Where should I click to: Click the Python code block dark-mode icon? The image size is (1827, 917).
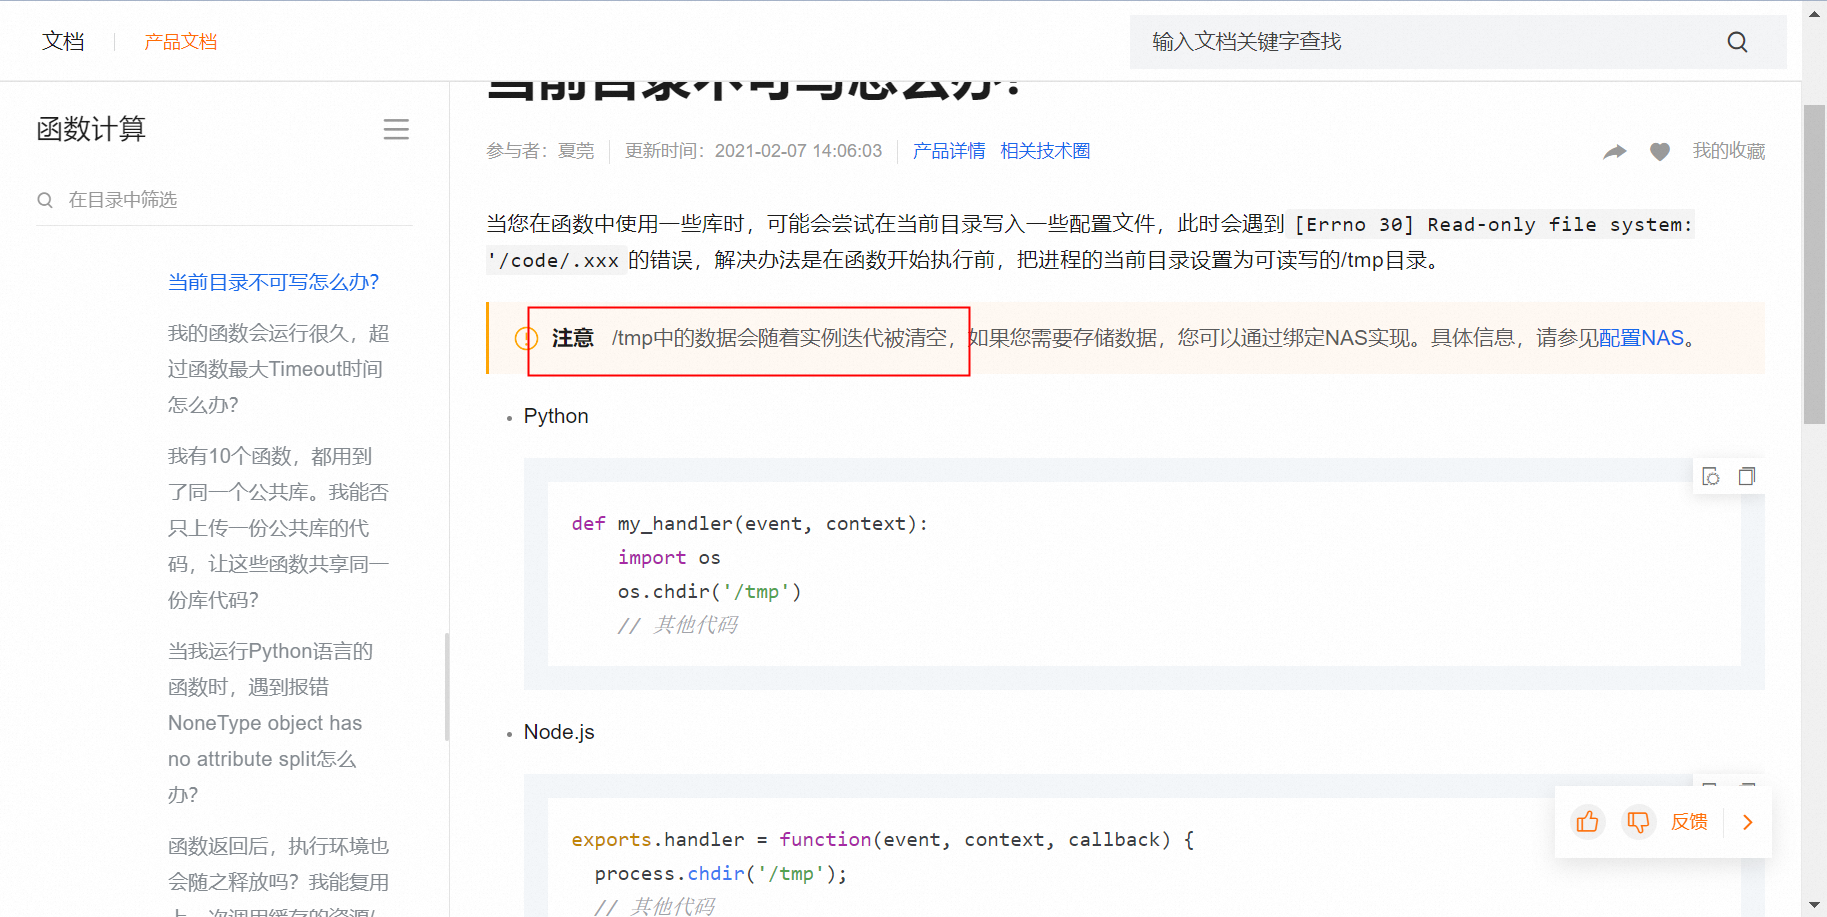1711,476
